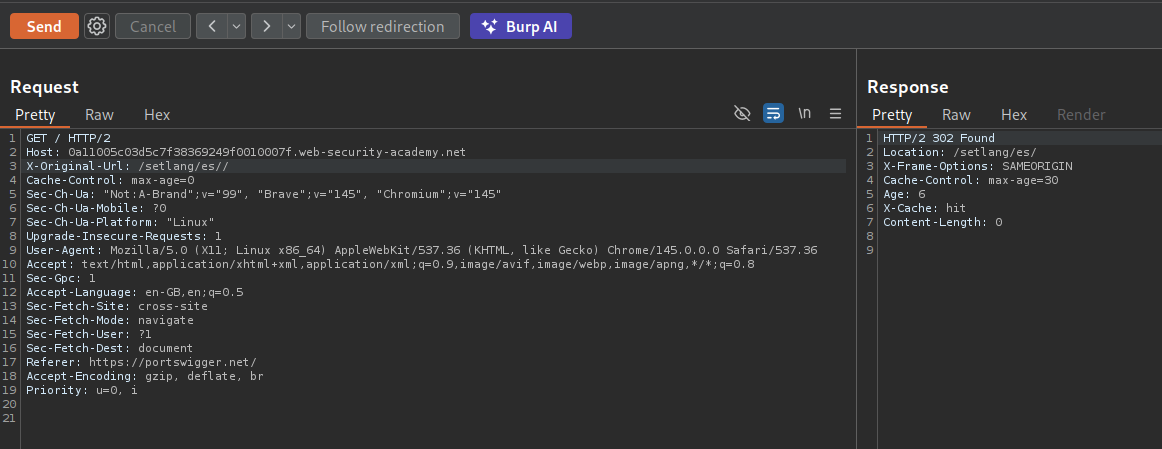Open request editor hamburger menu

click(835, 114)
